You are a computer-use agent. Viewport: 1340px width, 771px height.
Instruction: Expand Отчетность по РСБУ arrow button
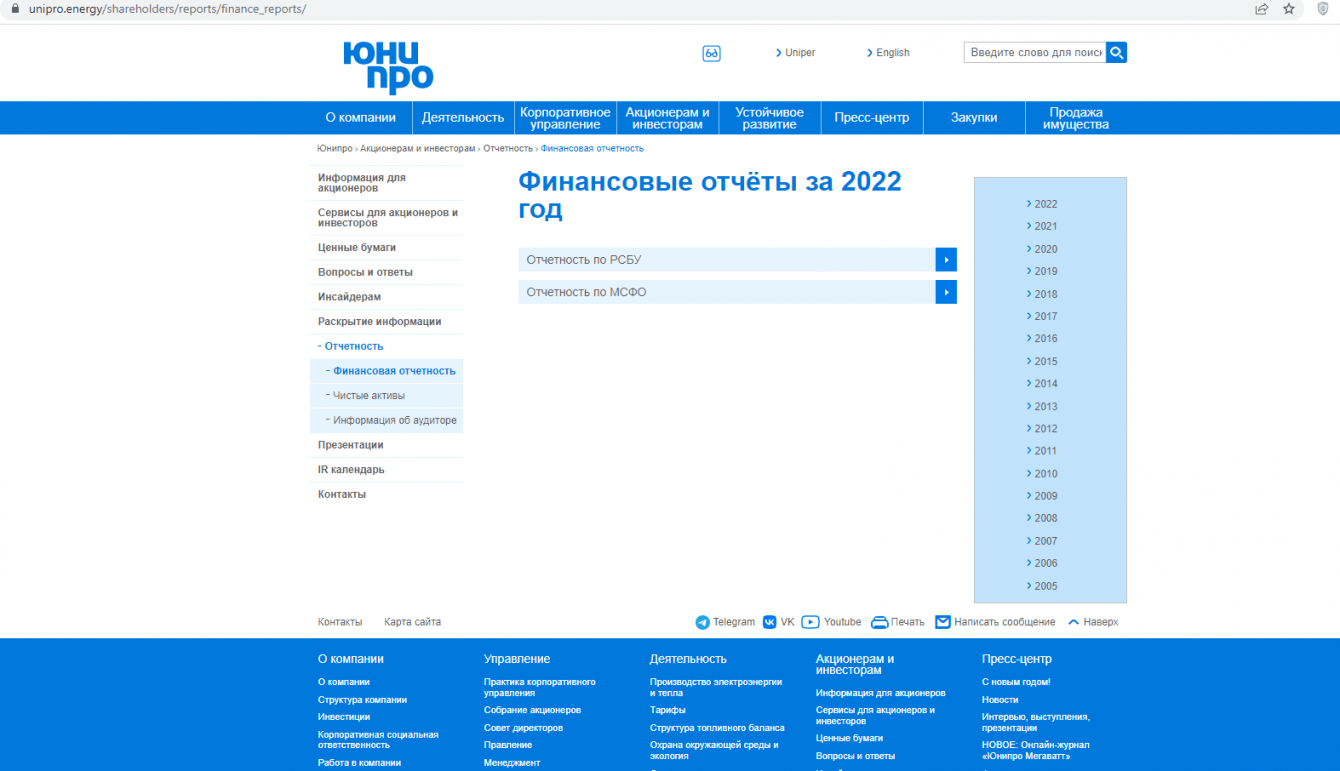(x=946, y=260)
